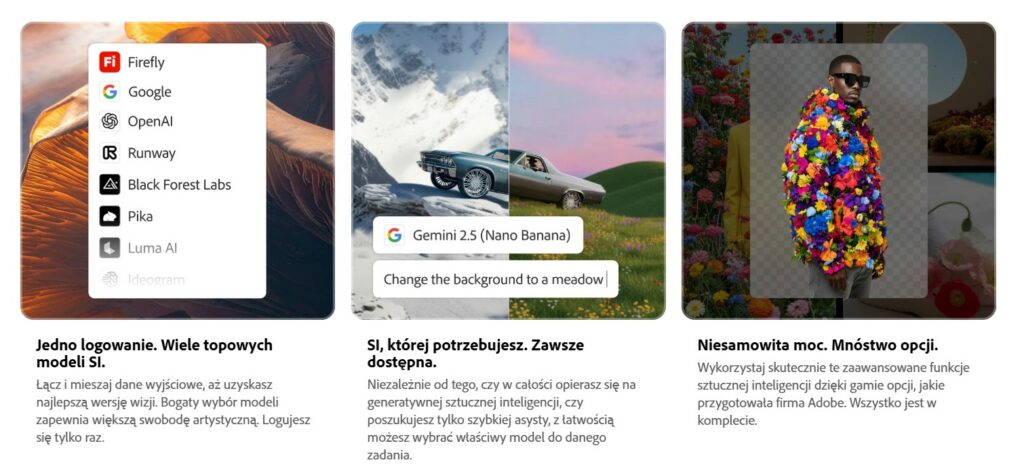Open the Gemini 2.5 (Nano Banana) selector
This screenshot has width=1024, height=473.
point(477,235)
